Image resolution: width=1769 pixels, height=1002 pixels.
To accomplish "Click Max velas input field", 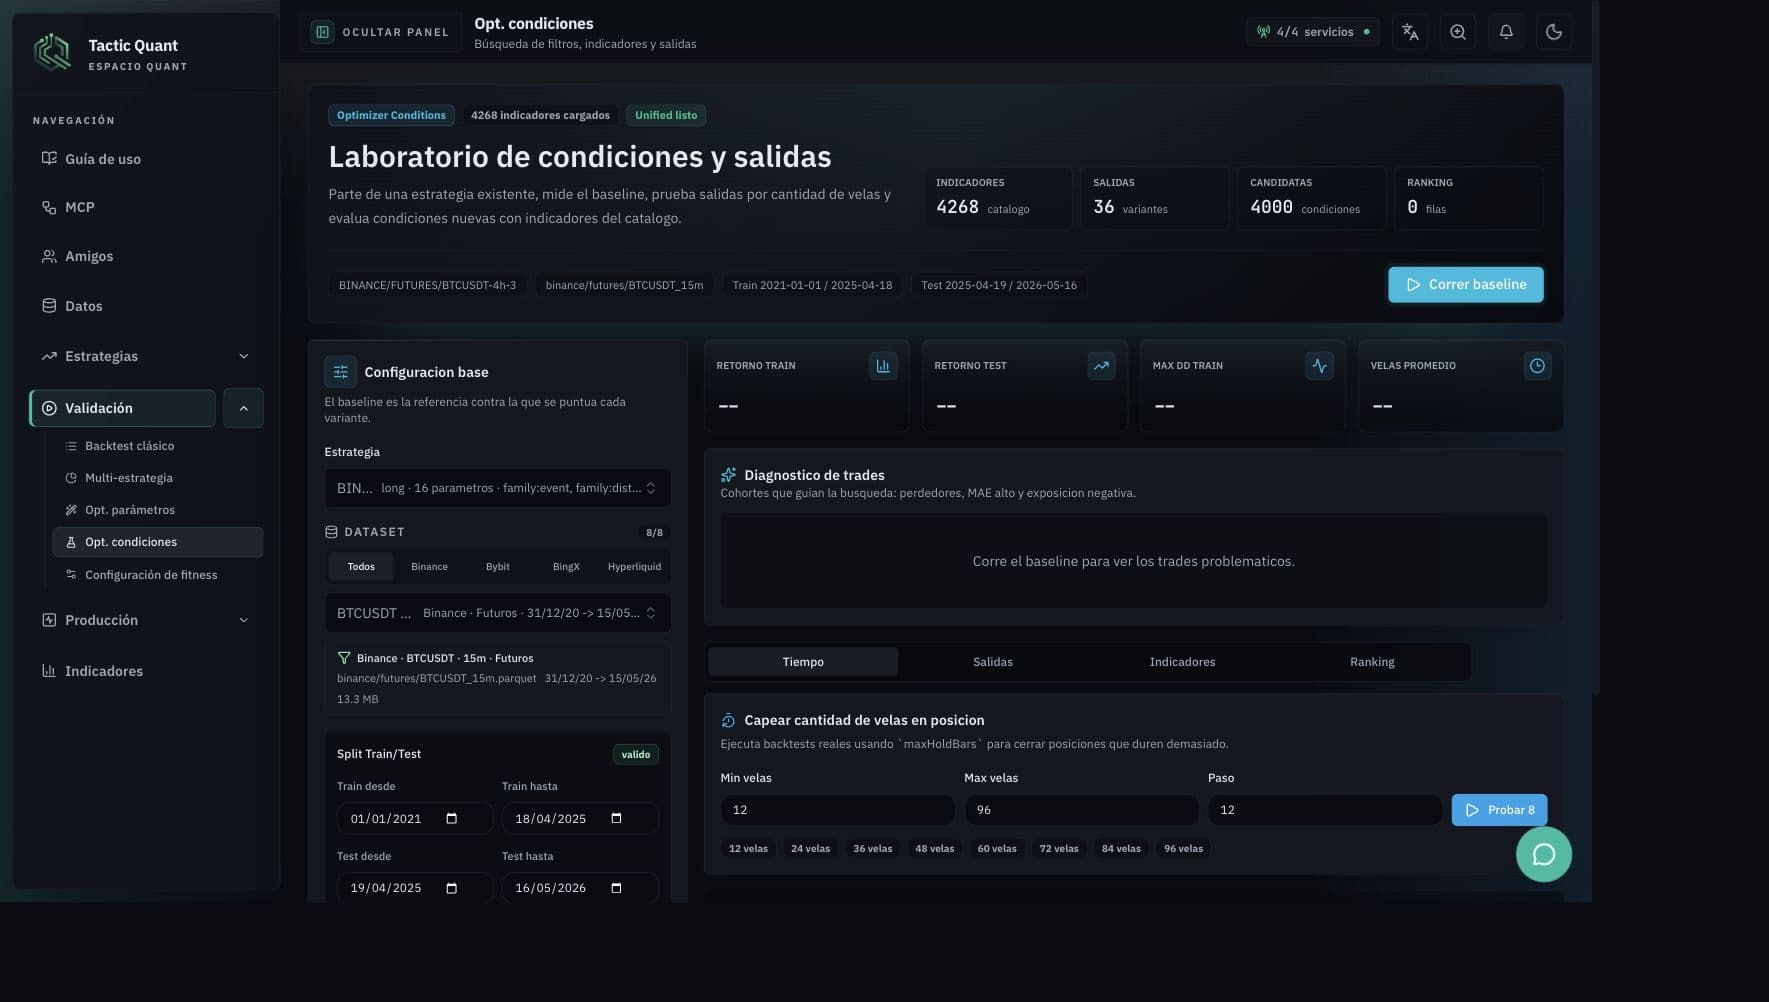I will click(1081, 810).
